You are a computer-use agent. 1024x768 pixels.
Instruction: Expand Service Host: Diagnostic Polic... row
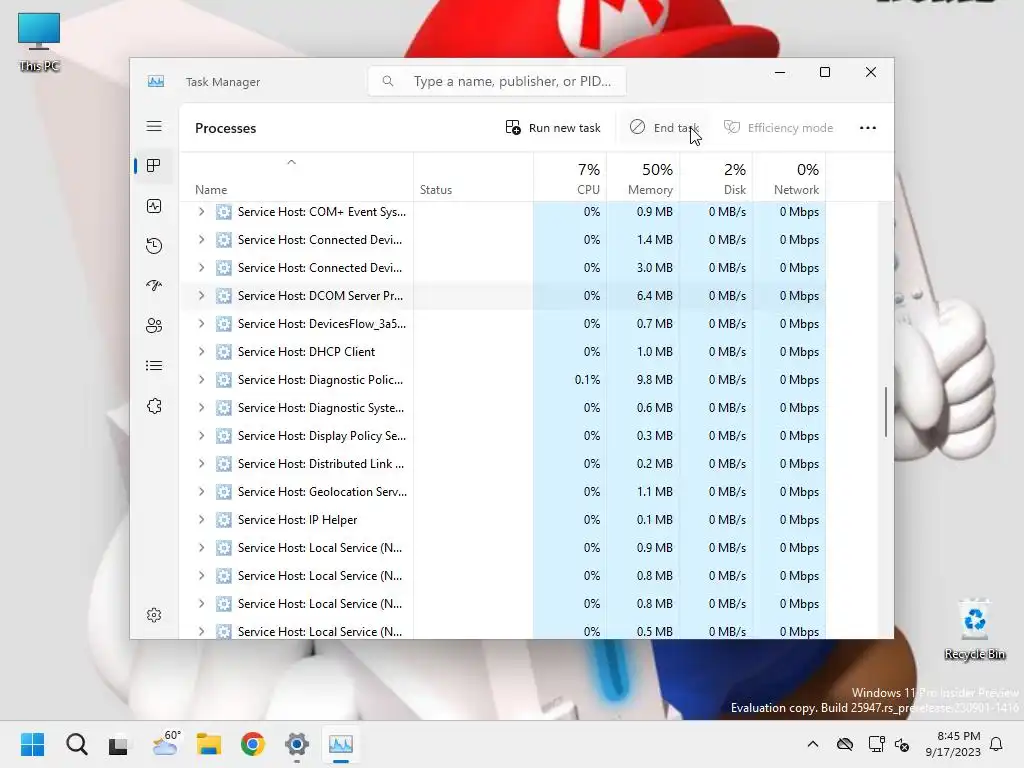201,380
